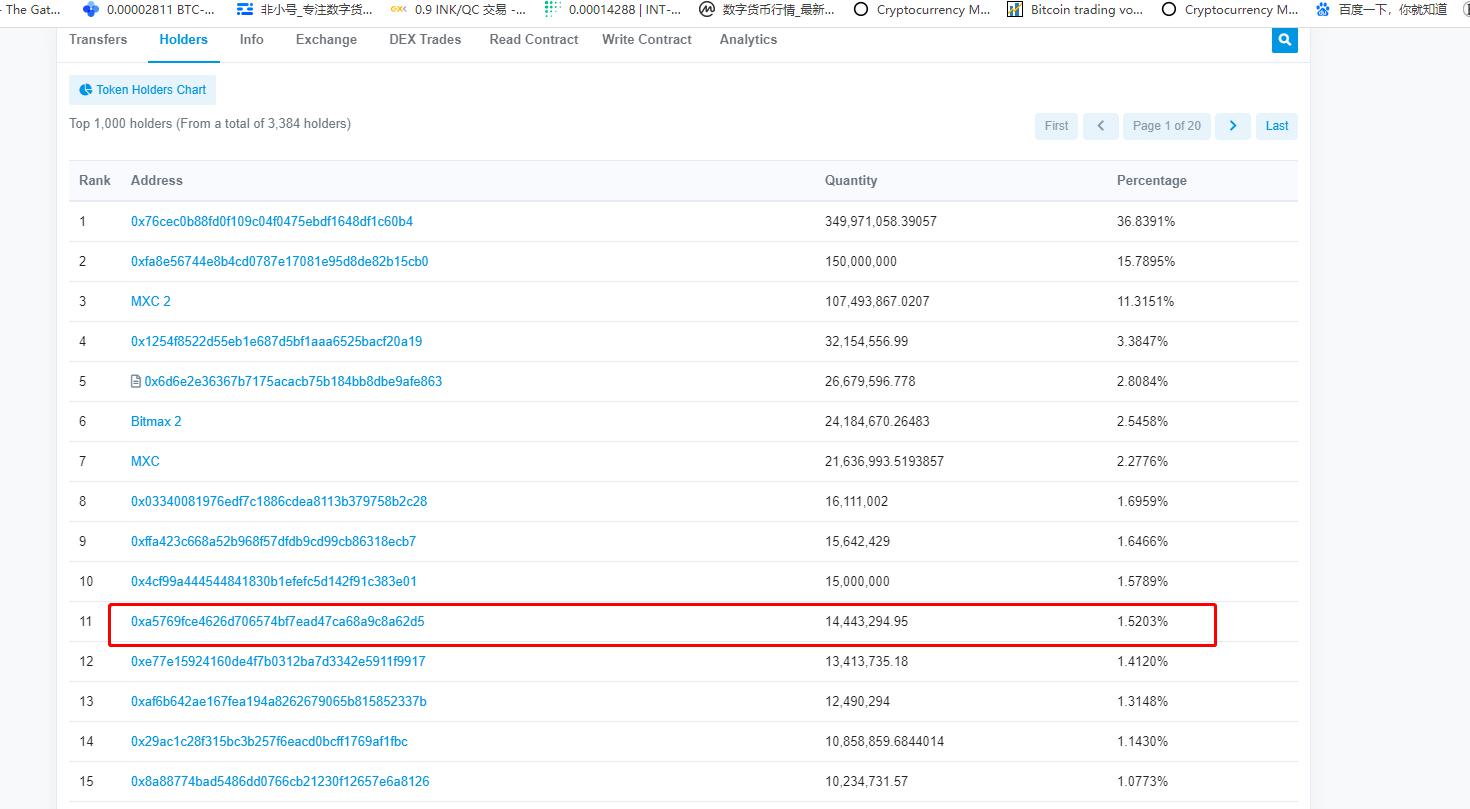This screenshot has width=1470, height=809.
Task: Open the 0.9 INK/QC bookmark
Action: pyautogui.click(x=459, y=10)
